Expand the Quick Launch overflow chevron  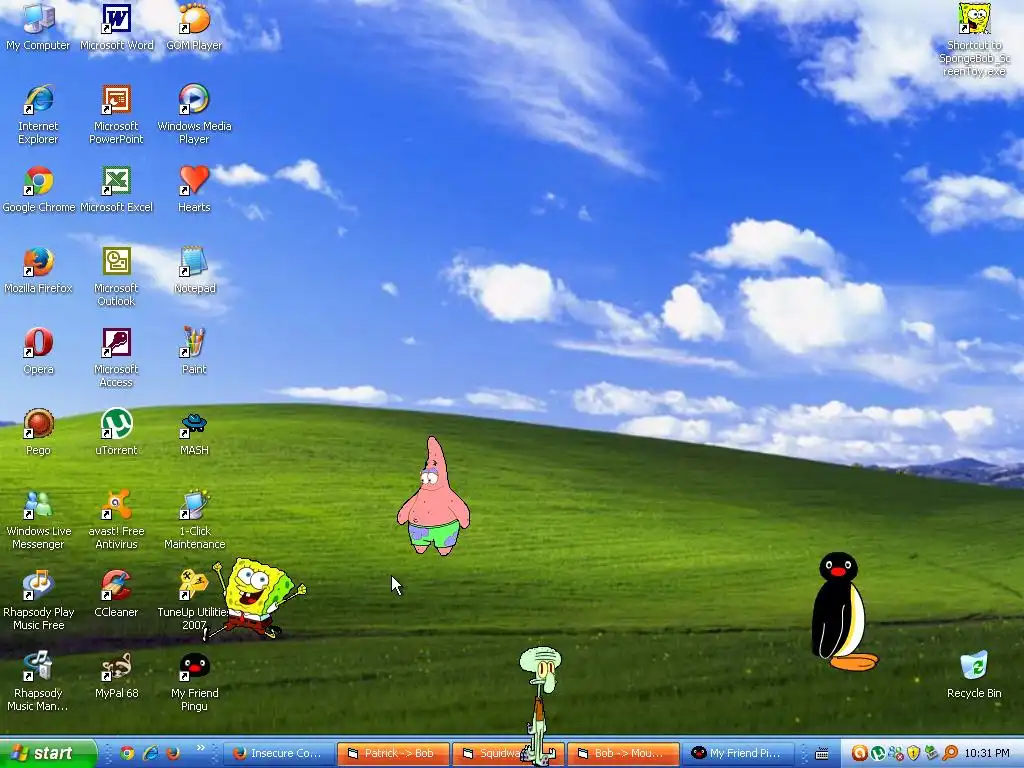click(200, 748)
